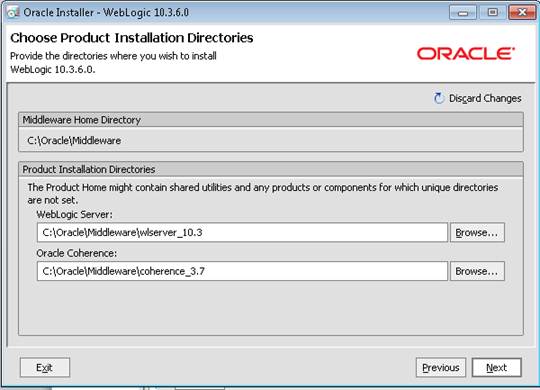
Task: Click the Discard Changes refresh icon
Action: 439,98
